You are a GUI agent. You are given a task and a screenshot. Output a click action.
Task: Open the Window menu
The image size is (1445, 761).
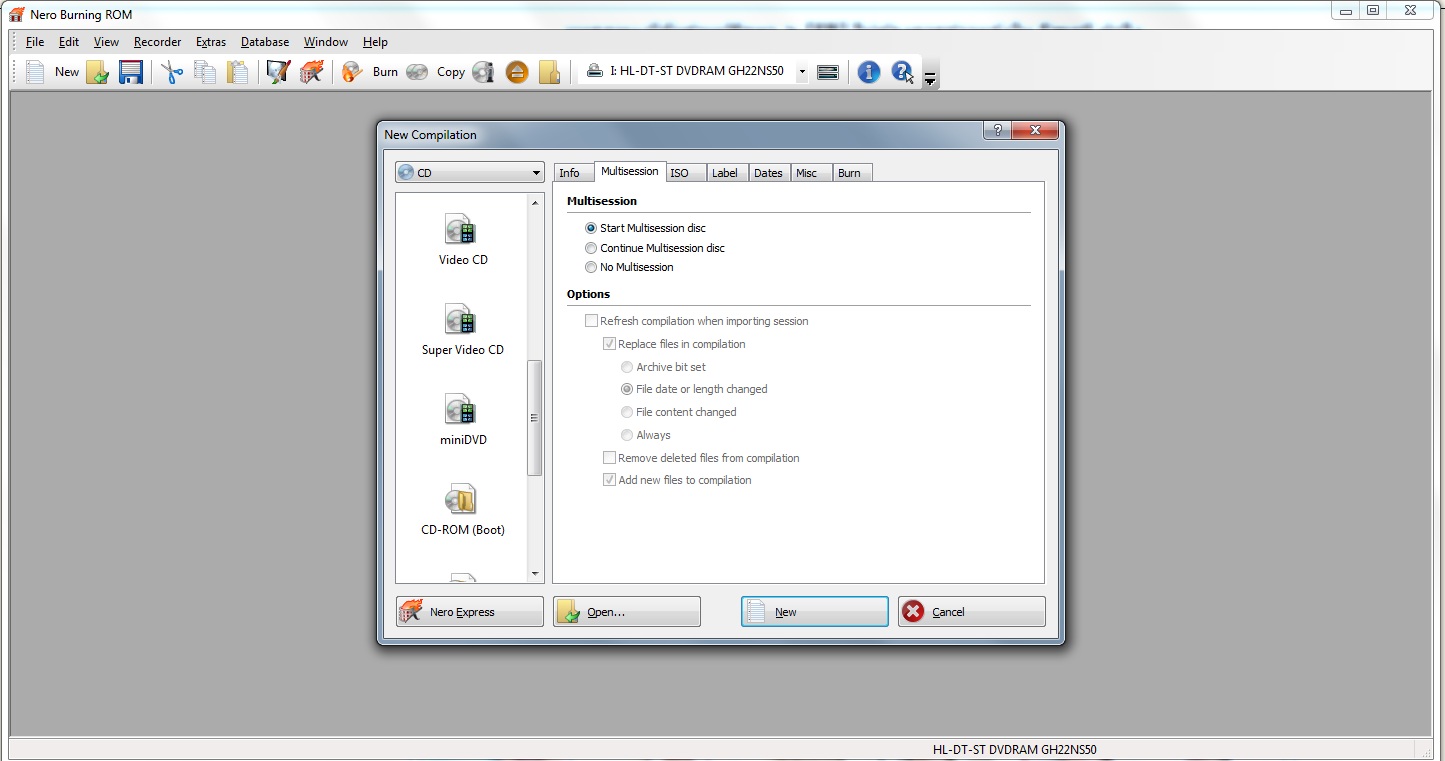(x=326, y=42)
